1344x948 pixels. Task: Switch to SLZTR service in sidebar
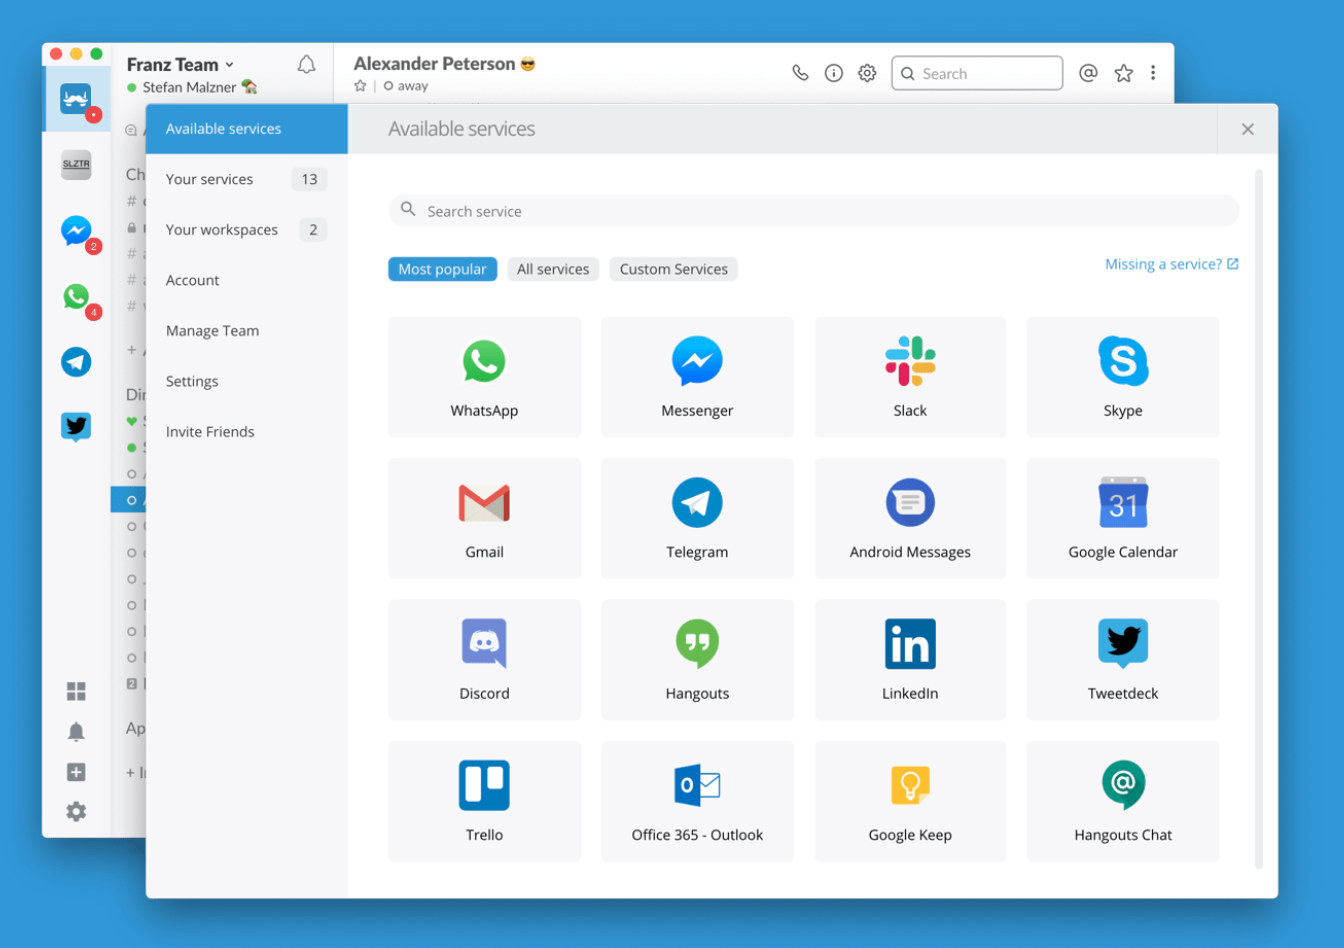(x=76, y=164)
